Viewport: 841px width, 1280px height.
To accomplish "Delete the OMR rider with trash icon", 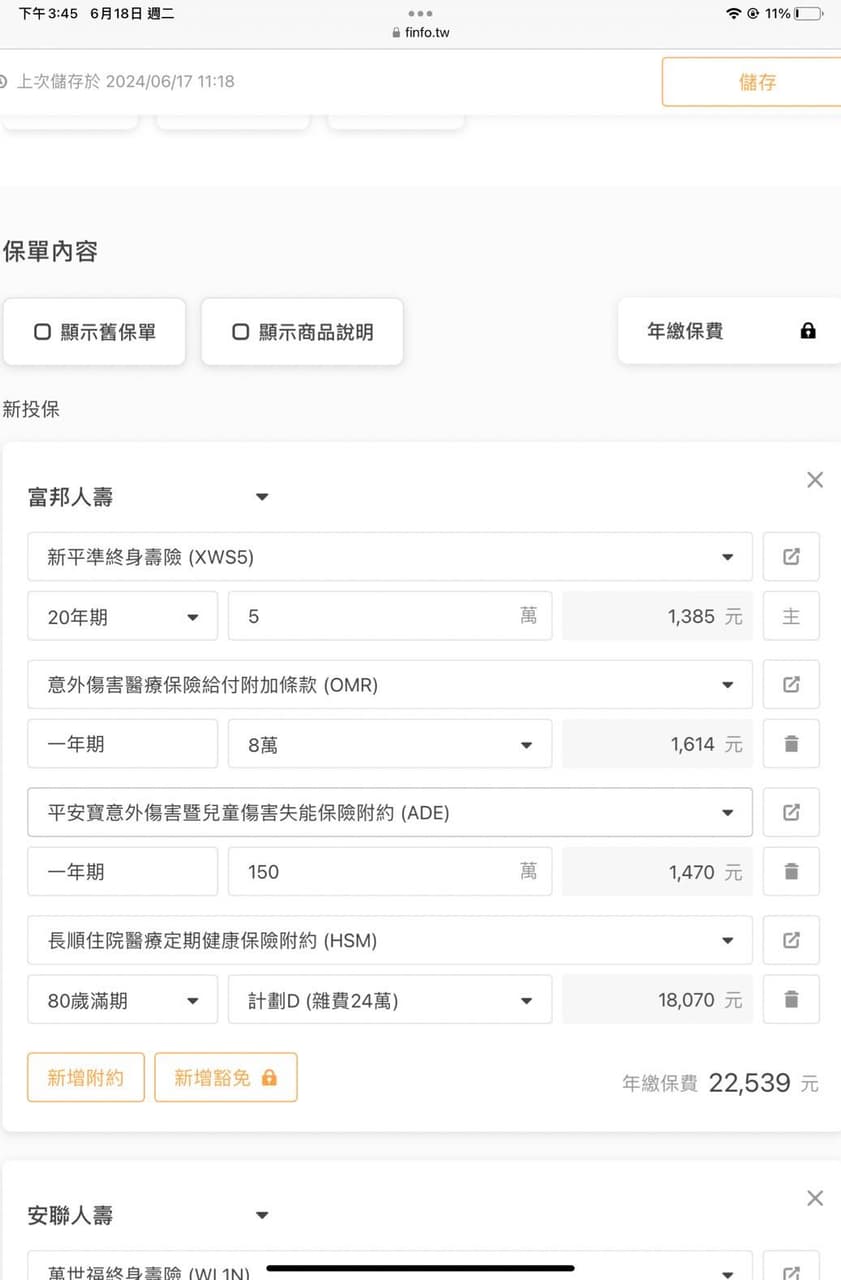I will click(x=790, y=744).
